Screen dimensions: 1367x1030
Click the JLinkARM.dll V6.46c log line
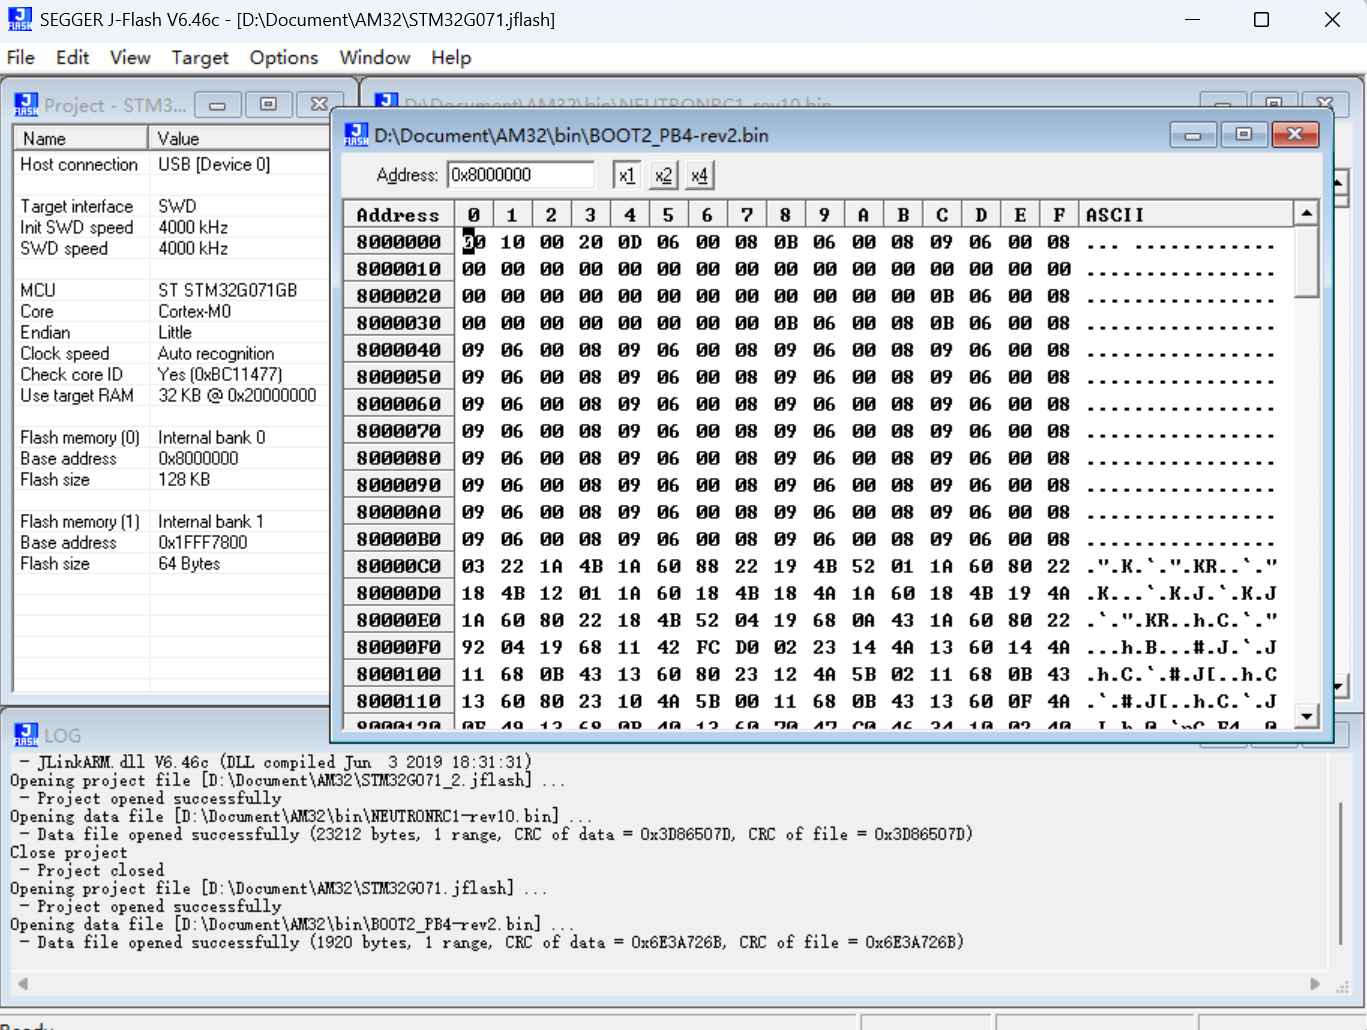275,762
